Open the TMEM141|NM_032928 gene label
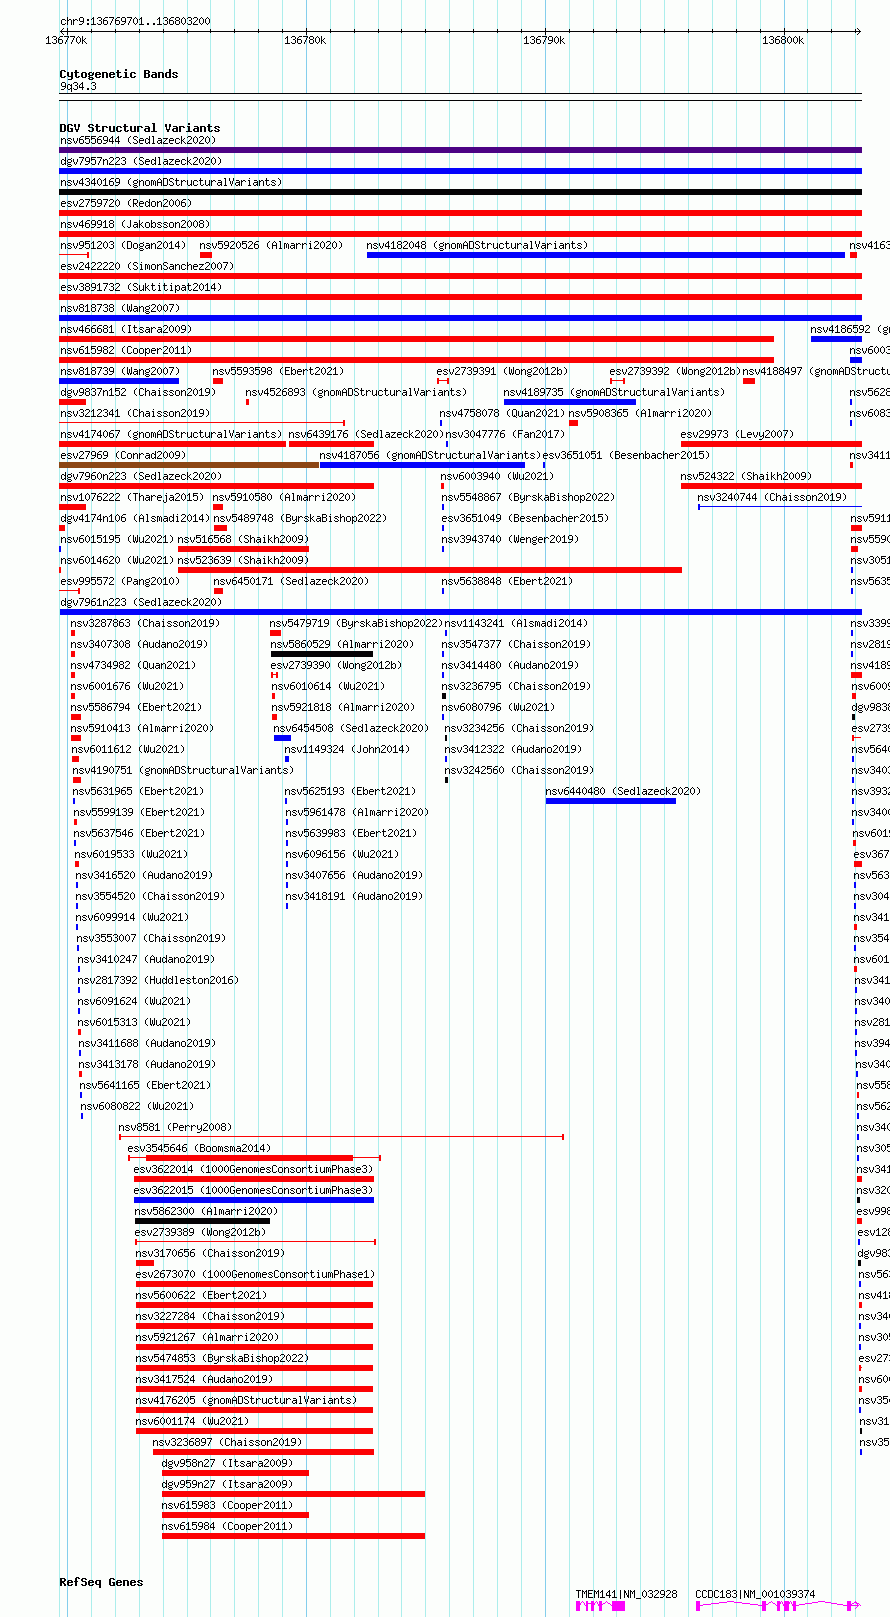The height and width of the screenshot is (1617, 890). point(626,1594)
